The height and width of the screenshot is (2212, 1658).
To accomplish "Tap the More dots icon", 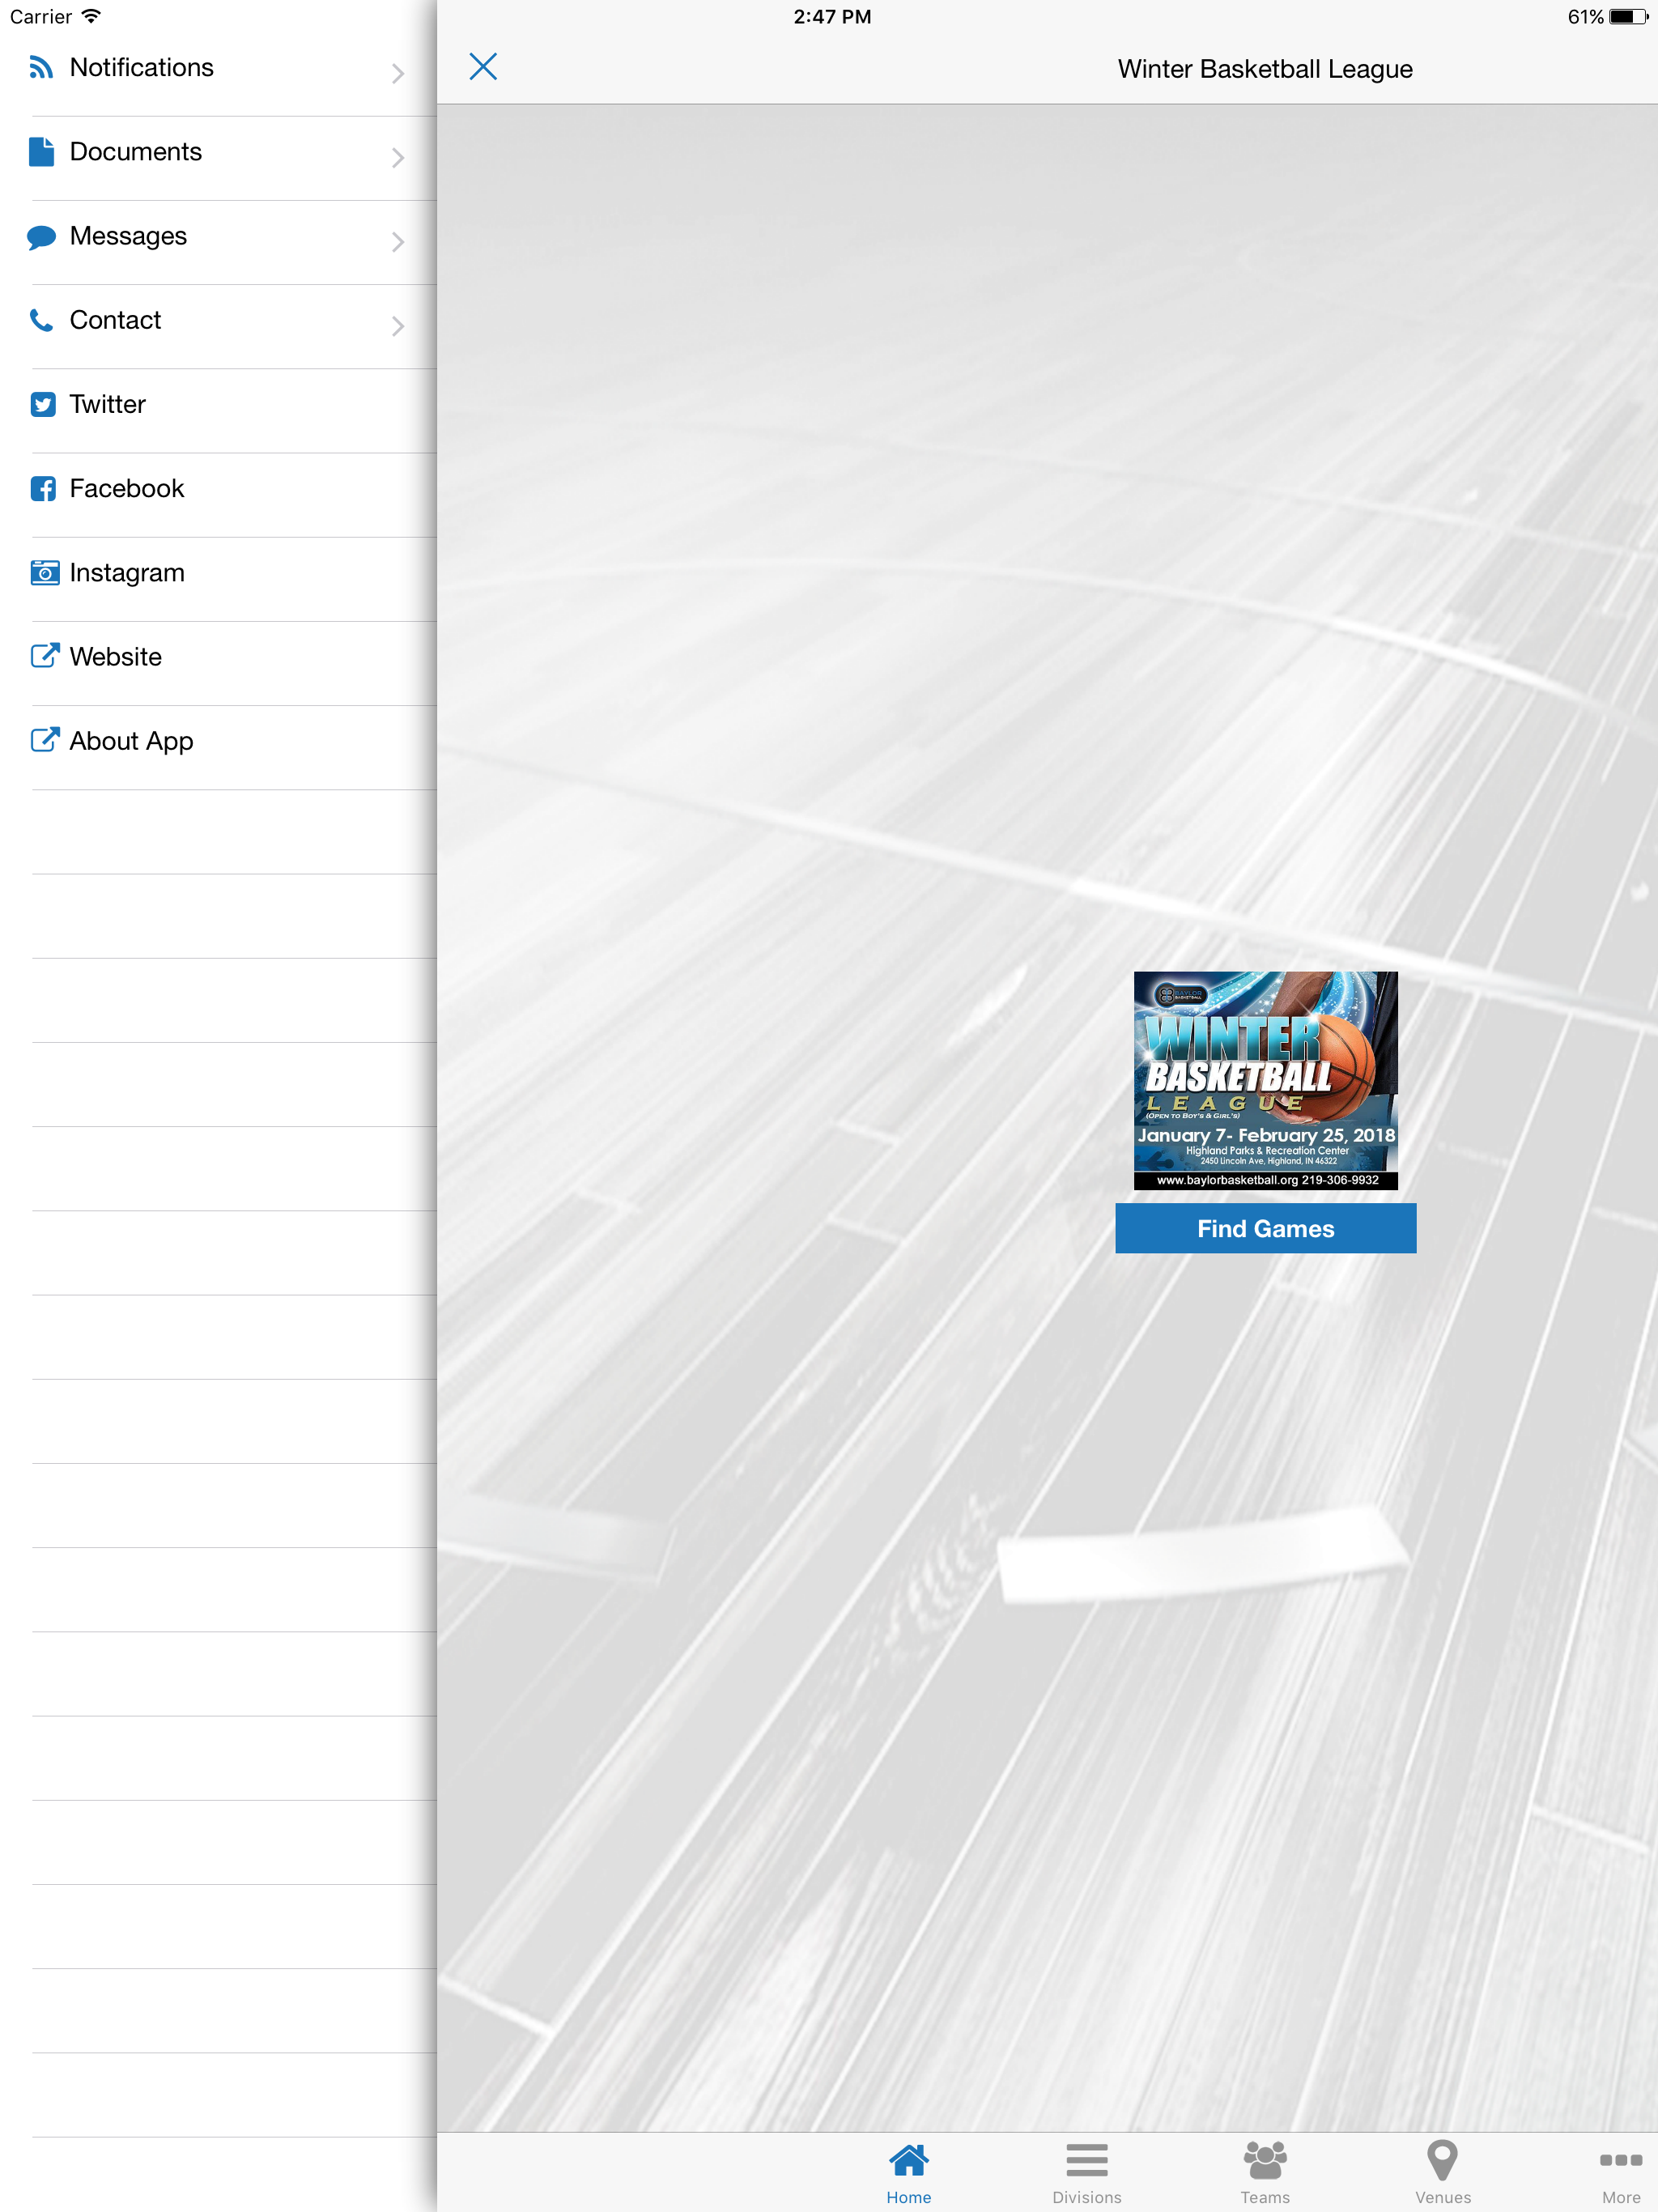I will pos(1621,2160).
